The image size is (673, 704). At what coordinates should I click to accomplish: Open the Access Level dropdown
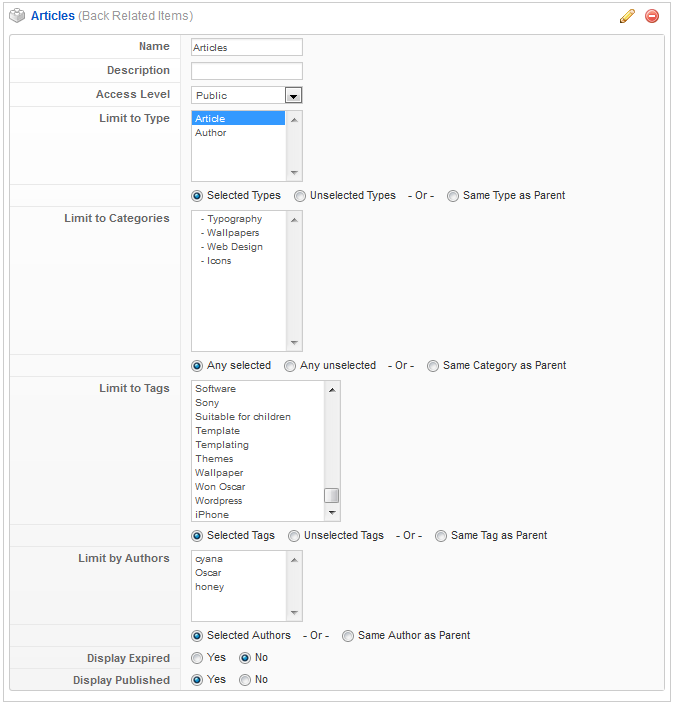click(293, 95)
